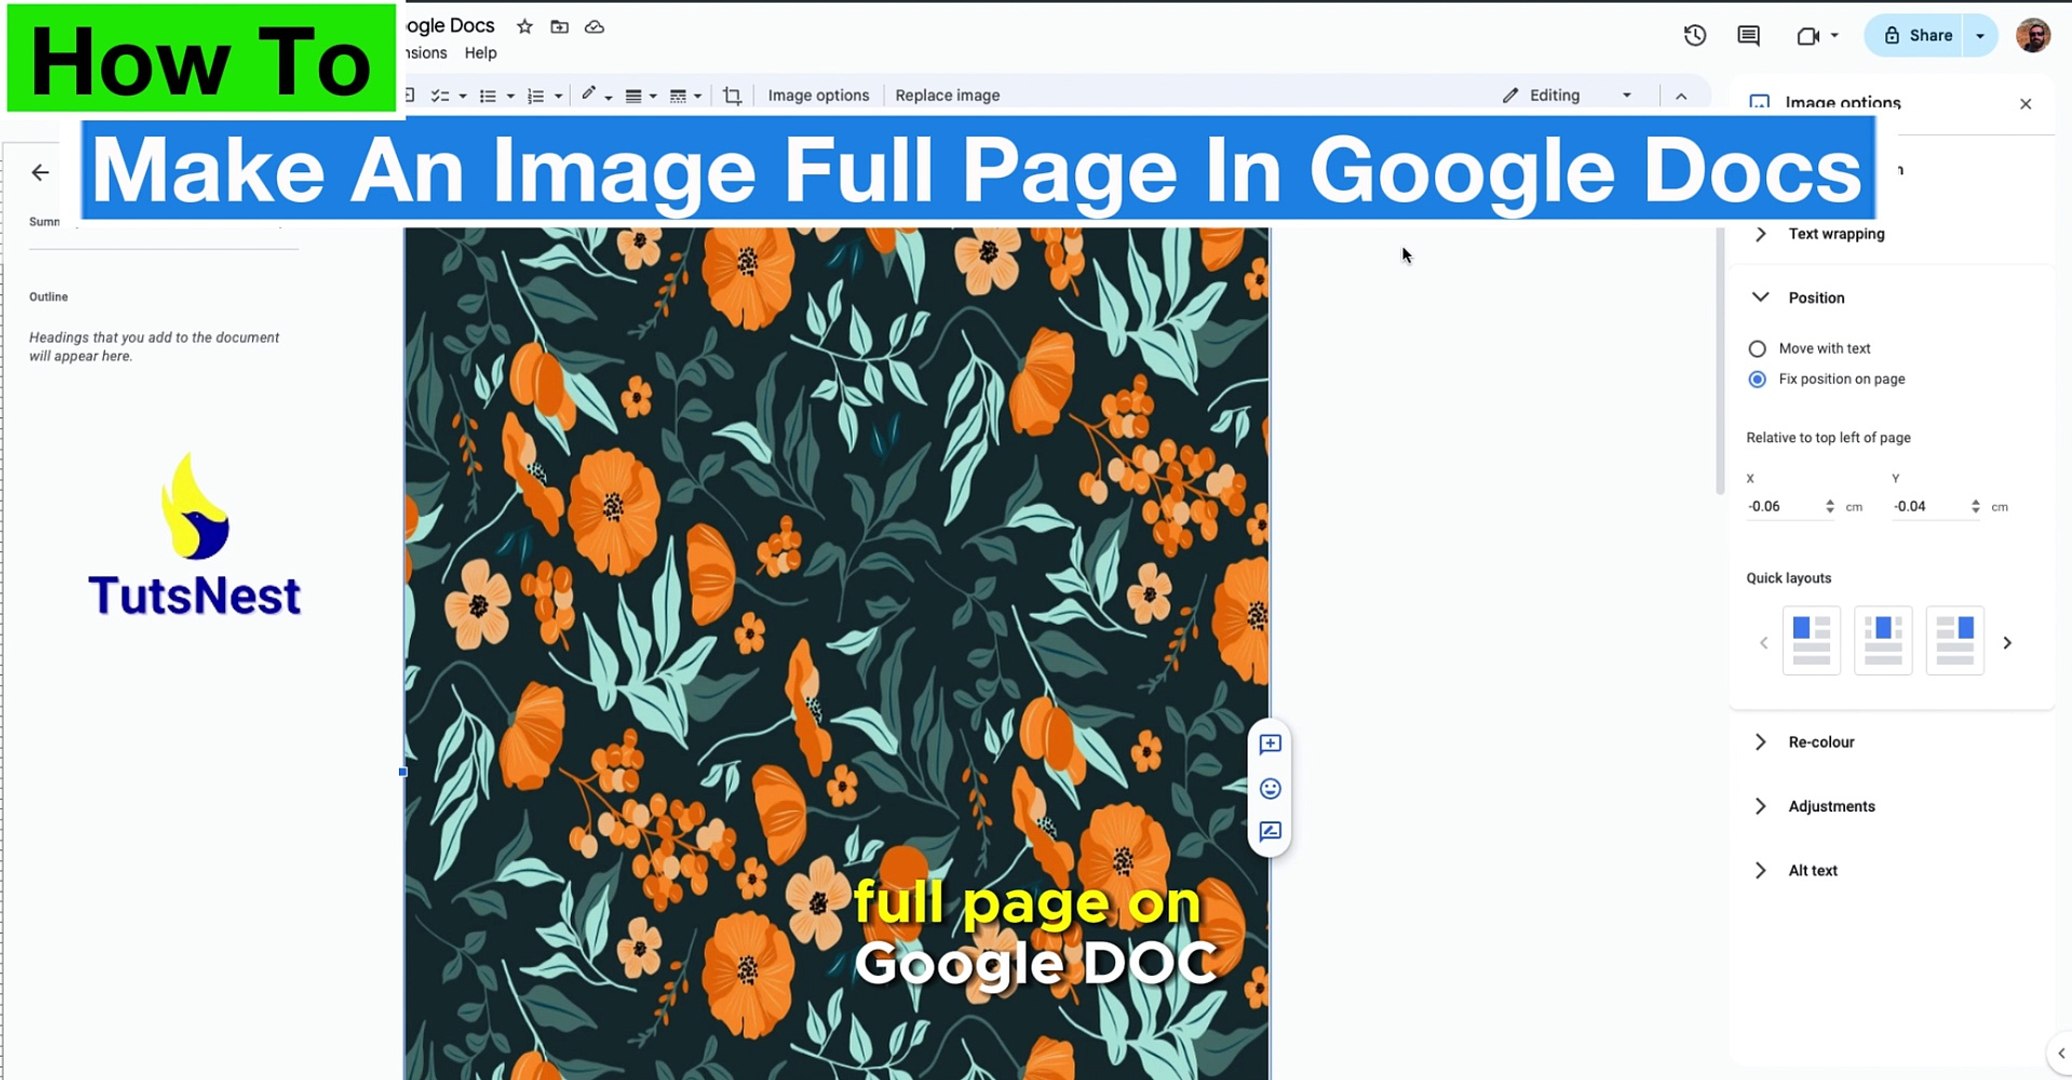The width and height of the screenshot is (2072, 1080).
Task: Insert an emoji reaction
Action: [x=1270, y=789]
